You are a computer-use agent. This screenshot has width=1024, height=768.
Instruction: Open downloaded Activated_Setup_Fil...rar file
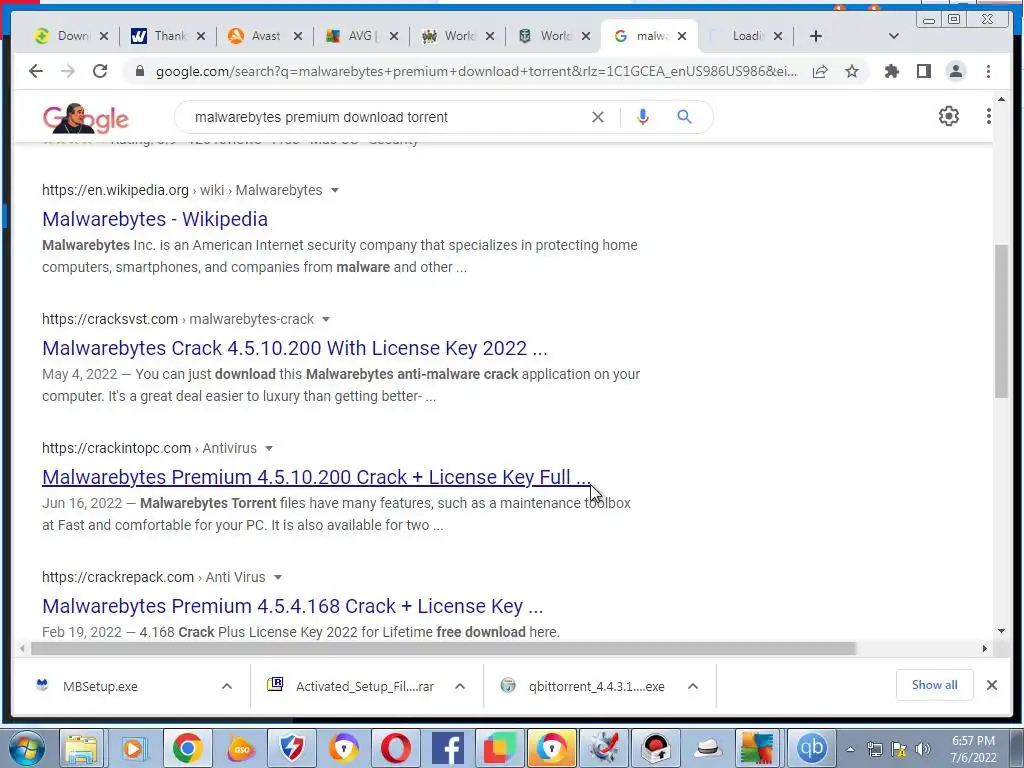(x=364, y=686)
